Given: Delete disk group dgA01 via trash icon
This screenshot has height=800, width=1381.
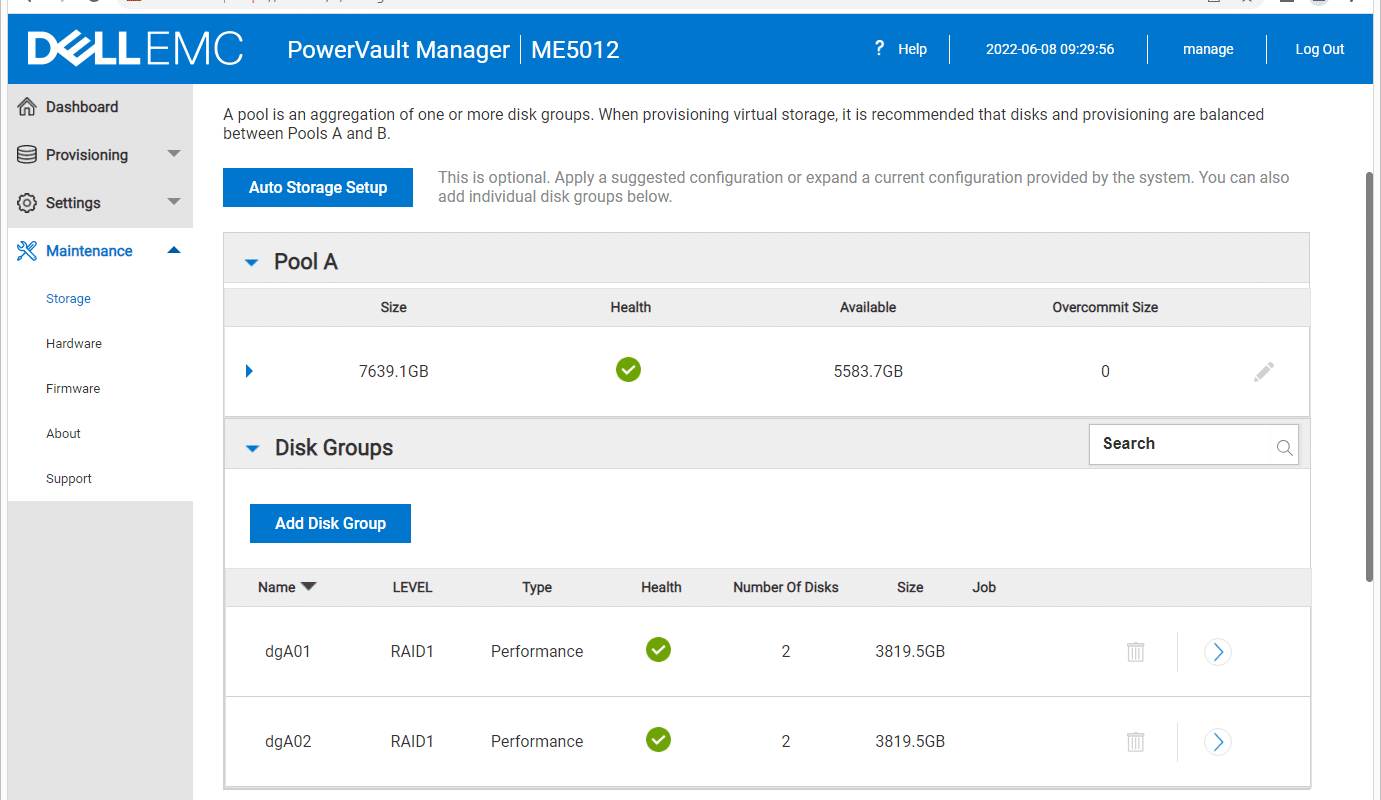Looking at the screenshot, I should pyautogui.click(x=1136, y=652).
